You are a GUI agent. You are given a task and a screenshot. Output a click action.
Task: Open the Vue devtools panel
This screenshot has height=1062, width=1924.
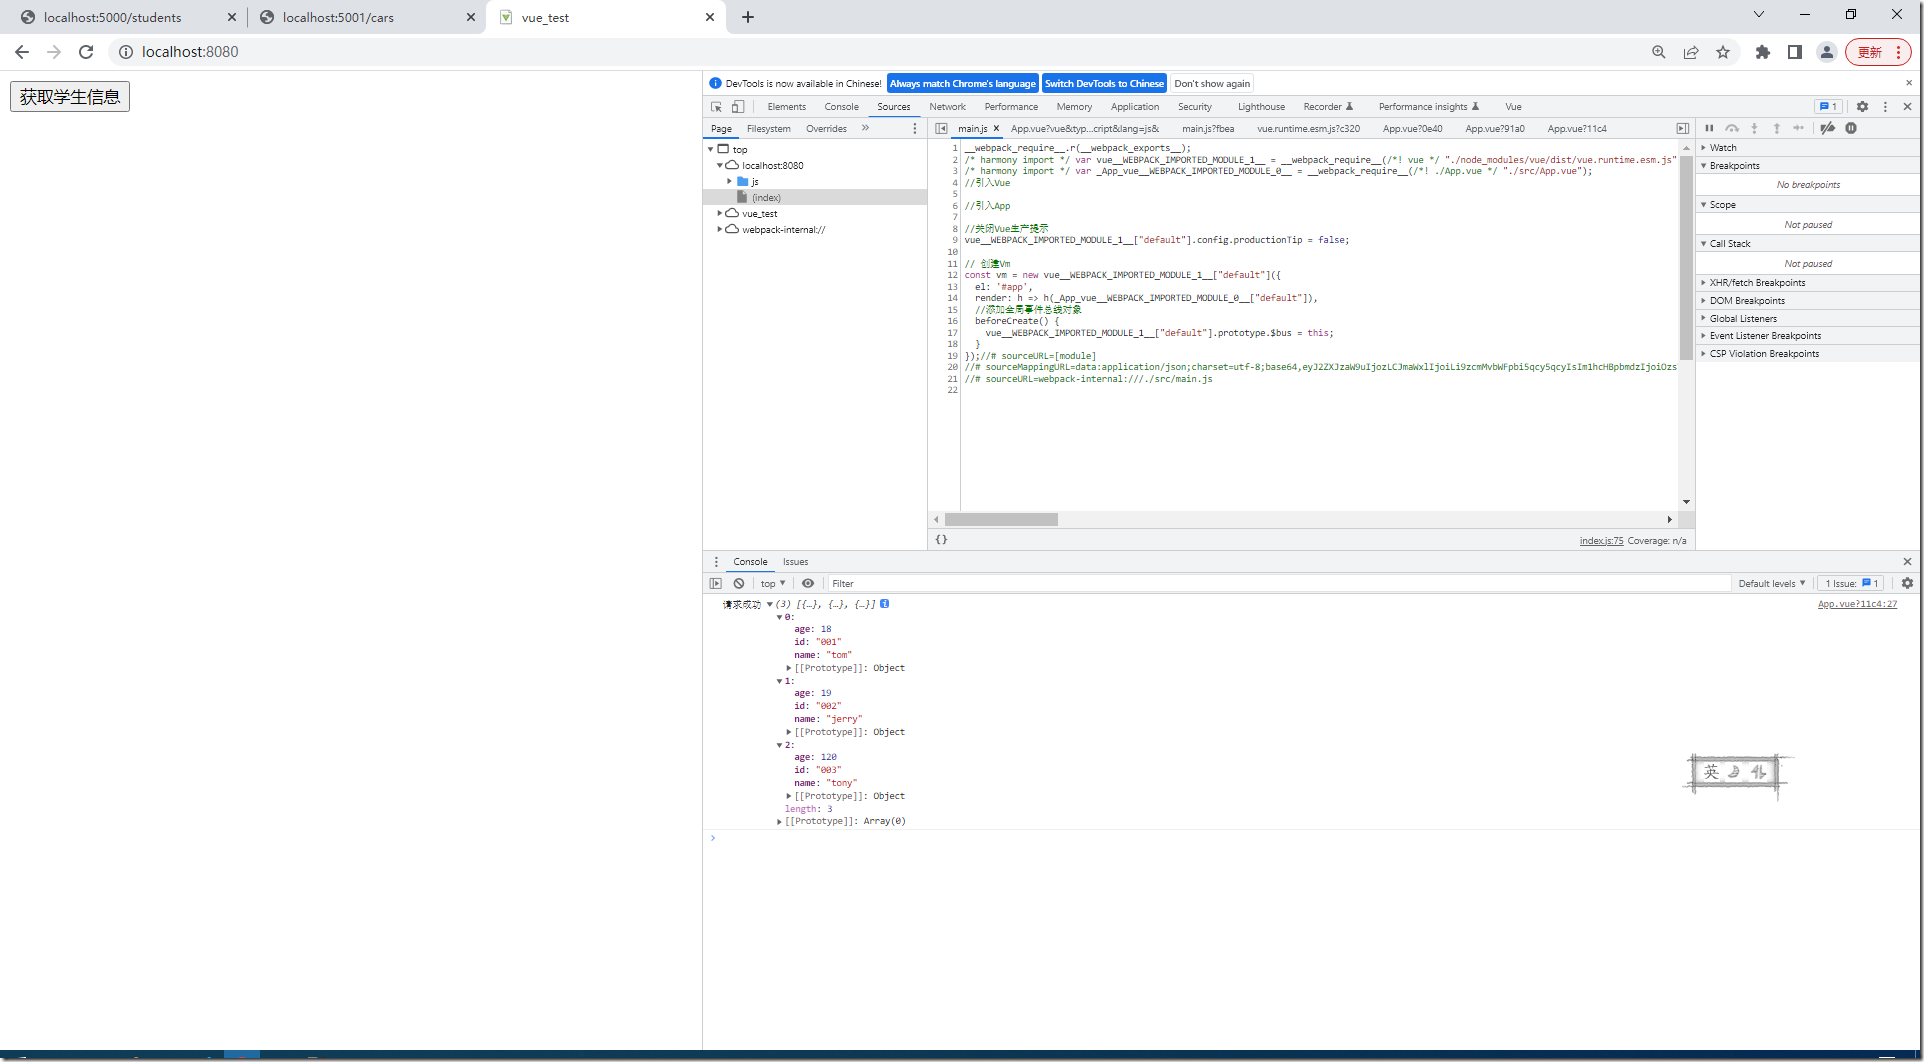click(1513, 107)
